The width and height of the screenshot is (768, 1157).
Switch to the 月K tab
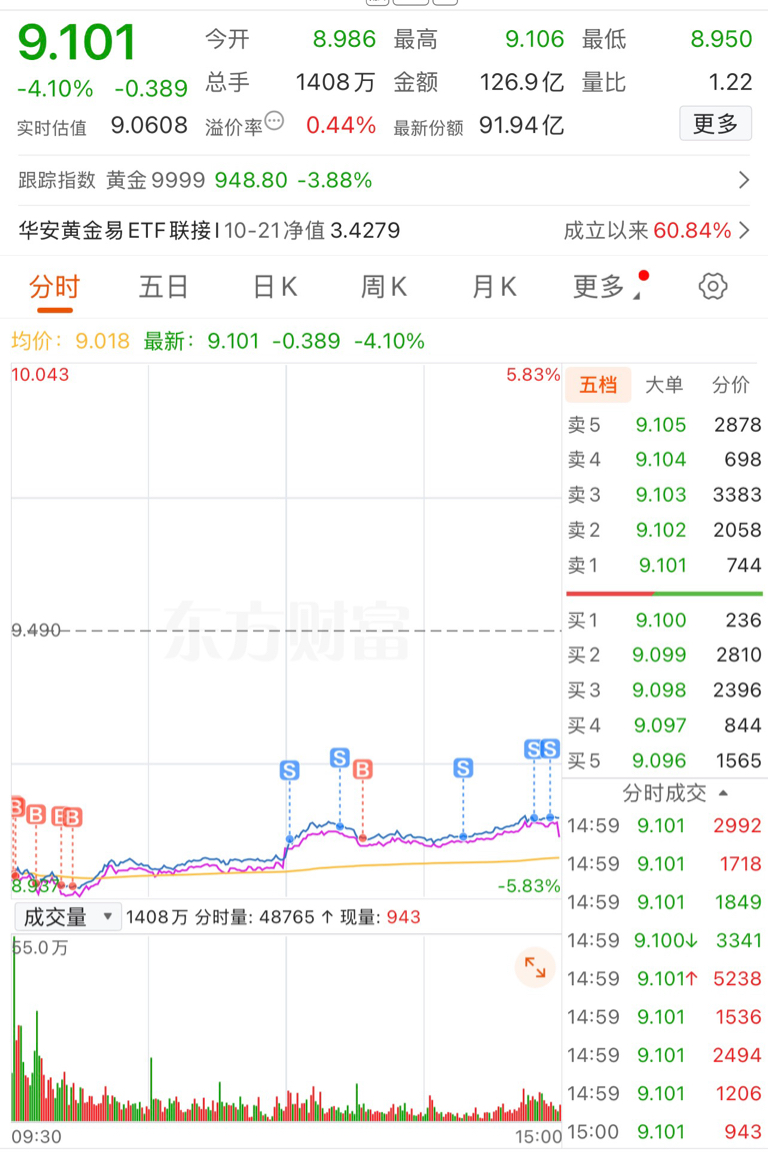tap(494, 286)
